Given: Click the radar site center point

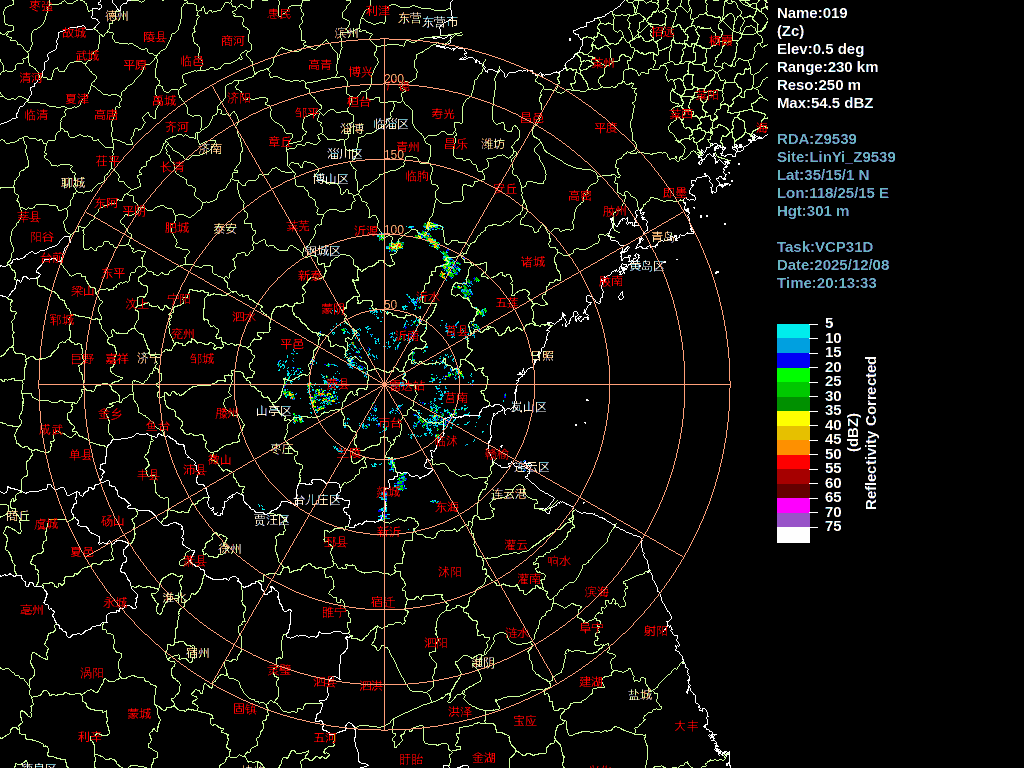Looking at the screenshot, I should [384, 384].
